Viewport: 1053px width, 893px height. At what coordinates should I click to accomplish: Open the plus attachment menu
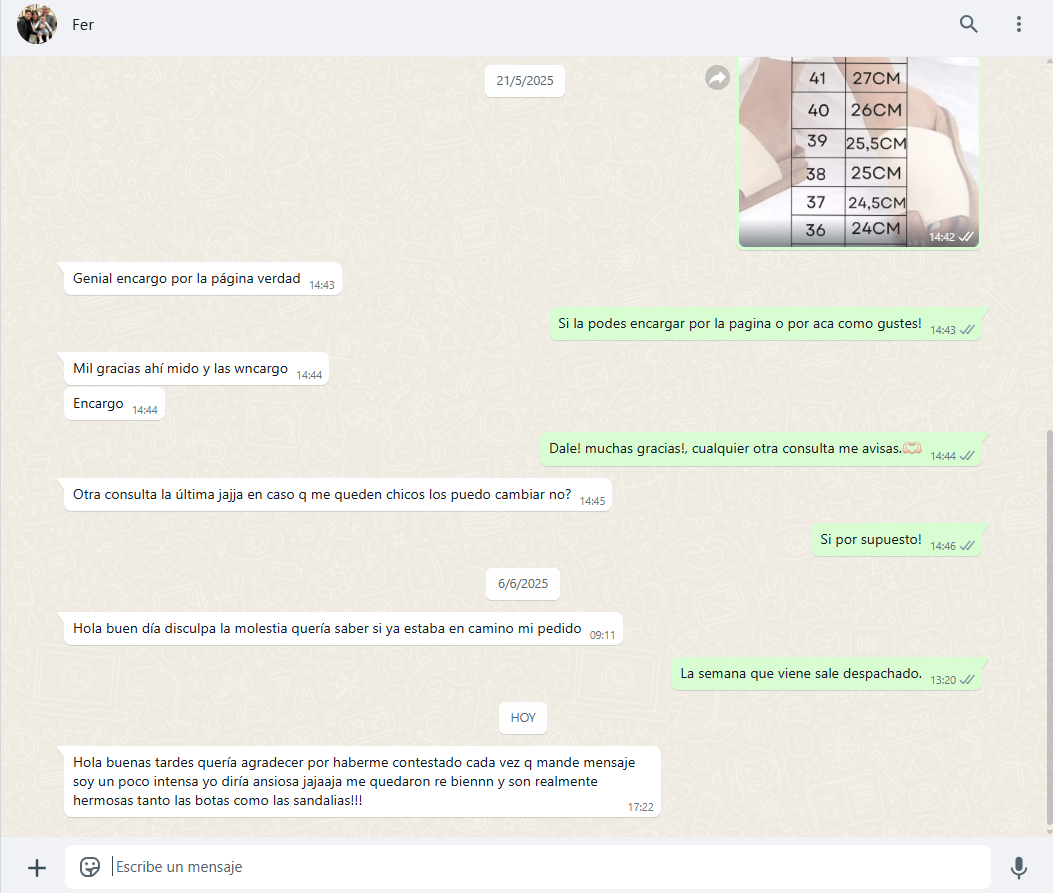tap(37, 867)
